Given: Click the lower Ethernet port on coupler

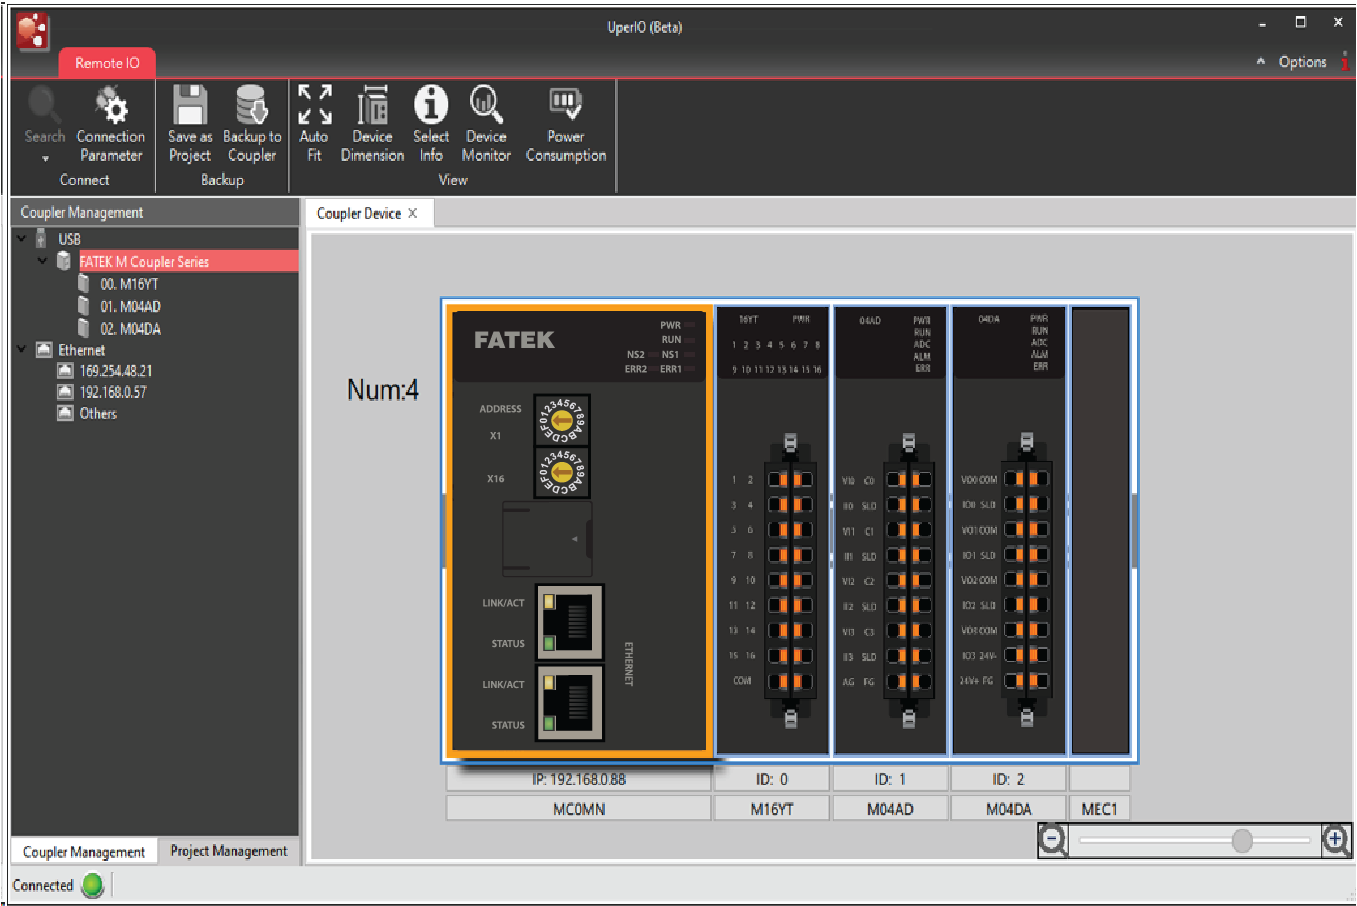Looking at the screenshot, I should tap(570, 704).
